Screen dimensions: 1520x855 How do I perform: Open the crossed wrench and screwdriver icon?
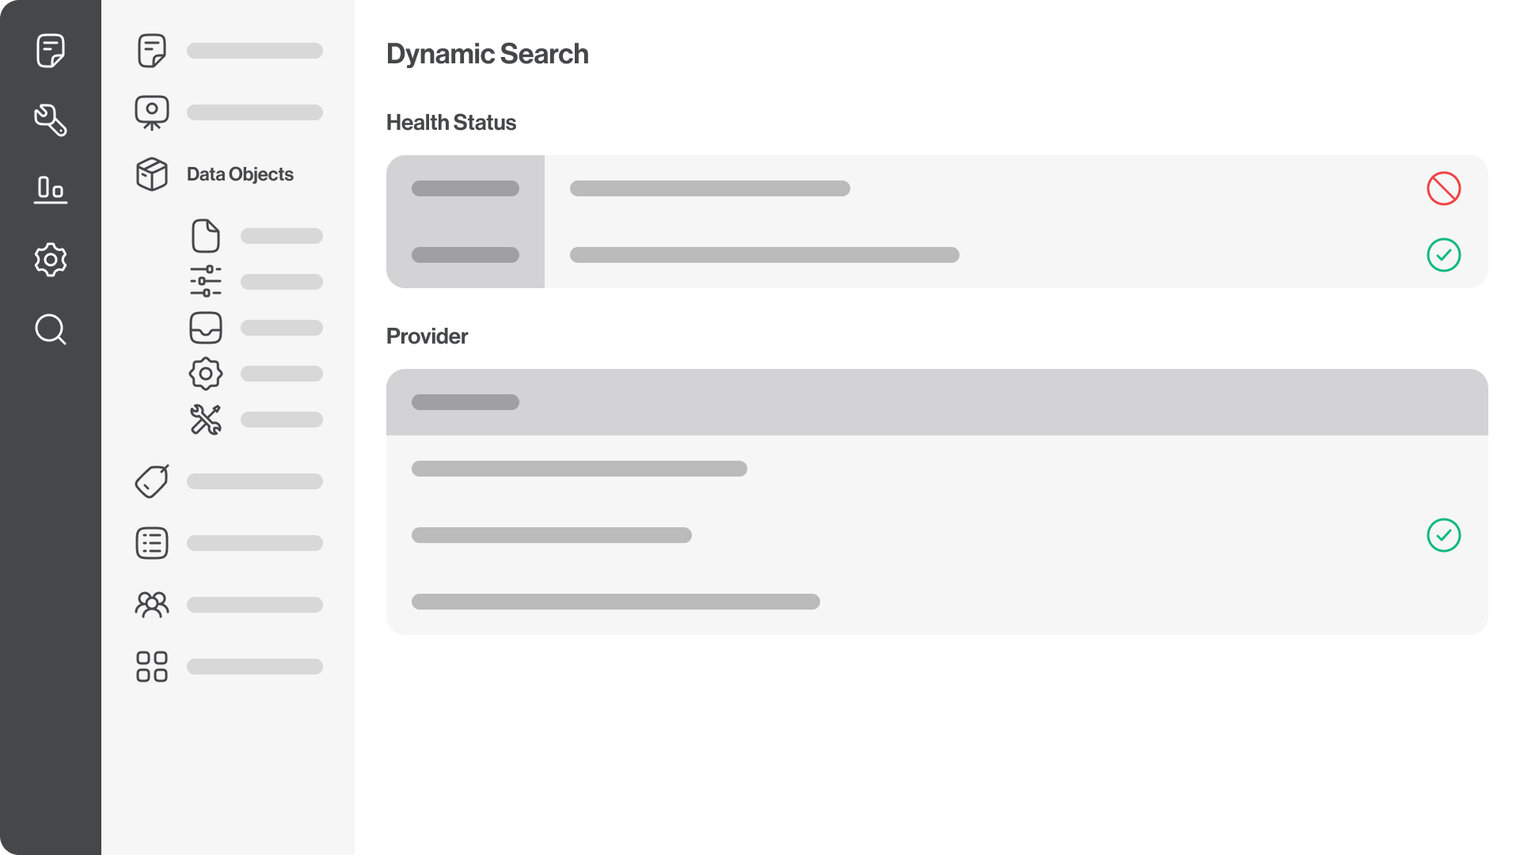(205, 419)
